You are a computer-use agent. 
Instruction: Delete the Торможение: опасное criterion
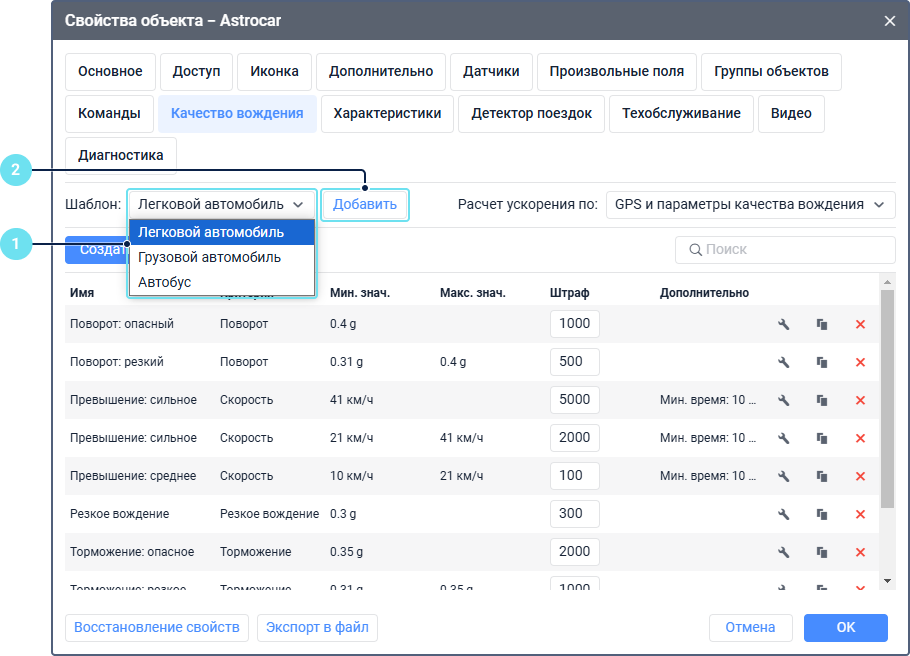(860, 552)
